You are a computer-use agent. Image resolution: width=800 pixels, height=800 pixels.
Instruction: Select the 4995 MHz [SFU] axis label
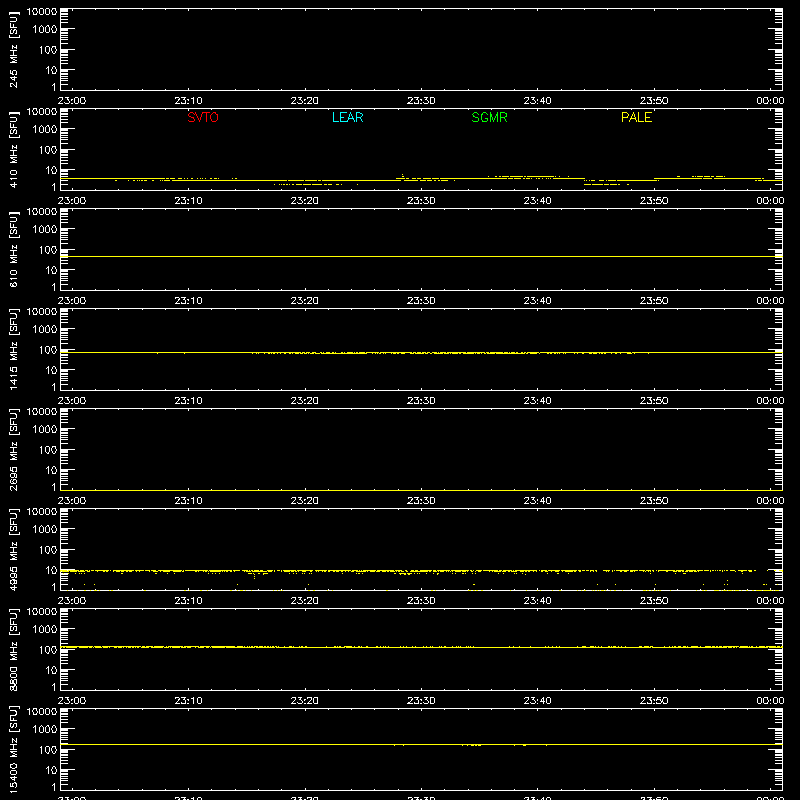13,549
